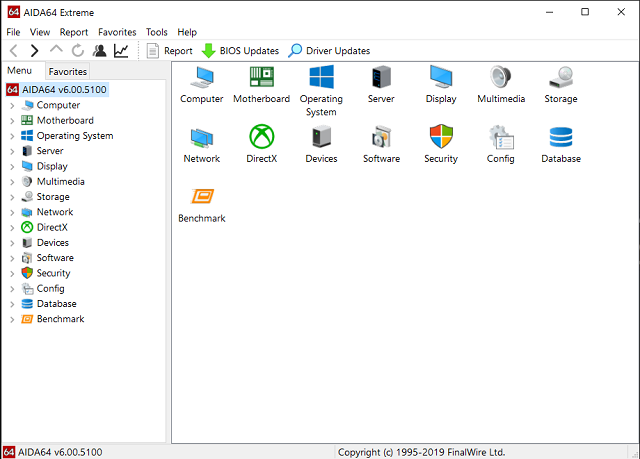Click the Forward navigation arrow
This screenshot has height=459, width=640.
(x=34, y=51)
